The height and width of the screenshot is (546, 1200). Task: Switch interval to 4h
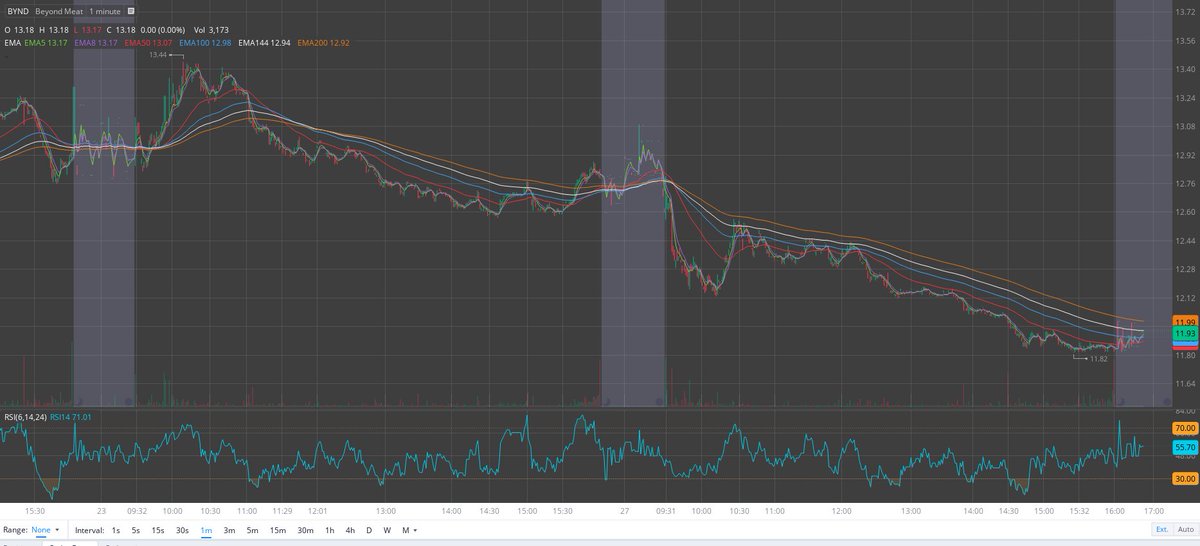[x=350, y=529]
